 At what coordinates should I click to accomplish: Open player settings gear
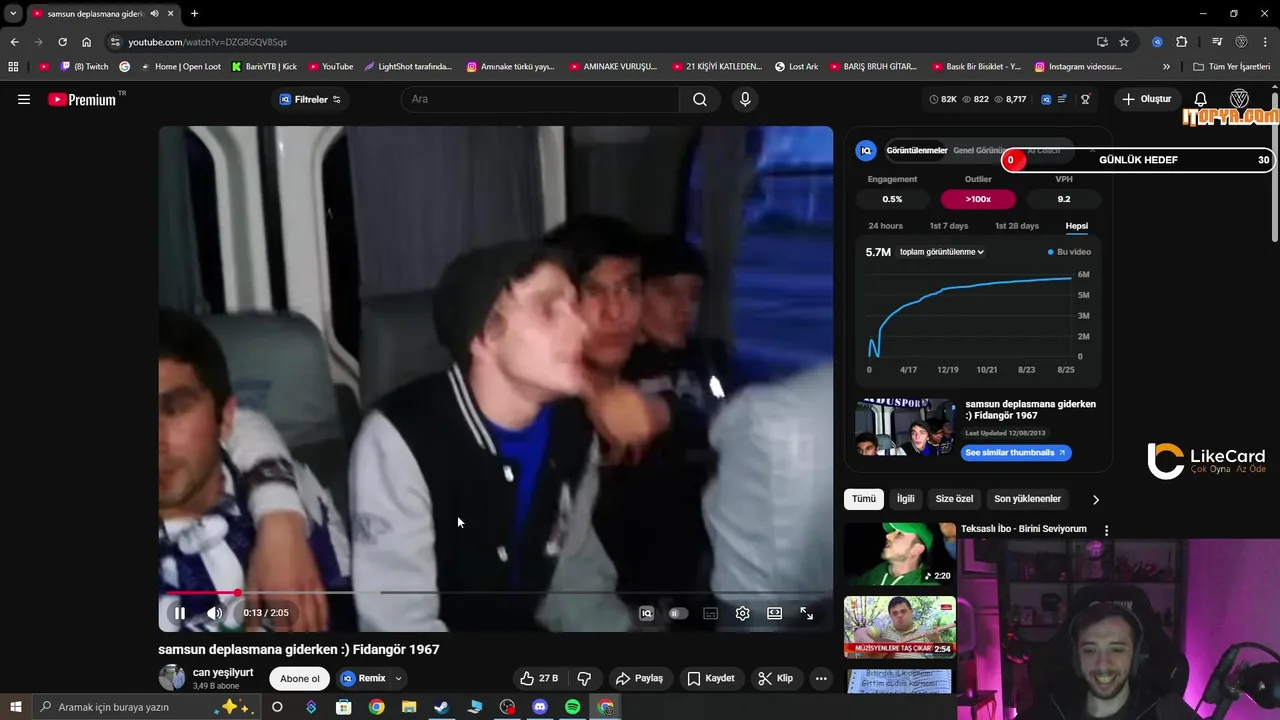click(x=742, y=613)
